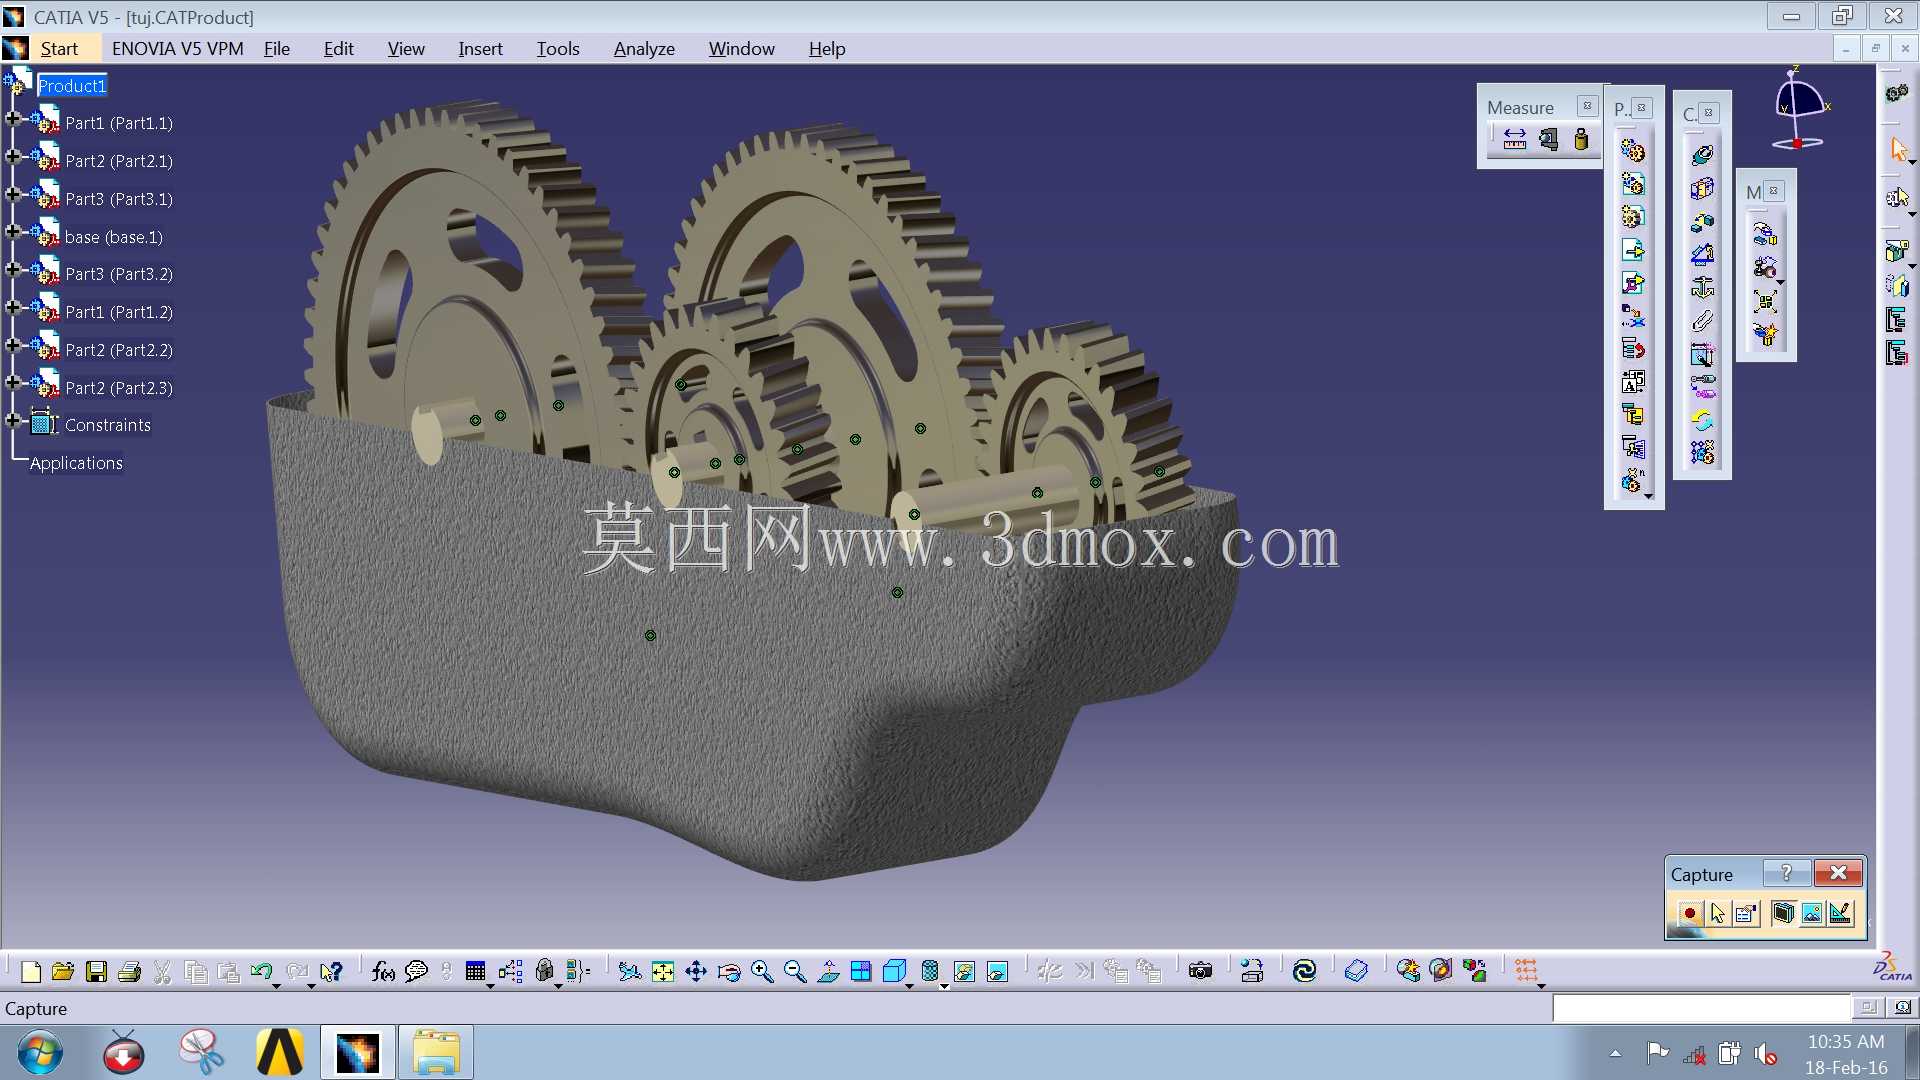Screen dimensions: 1920x1080
Task: Insert an Existing Component
Action: point(1633,250)
